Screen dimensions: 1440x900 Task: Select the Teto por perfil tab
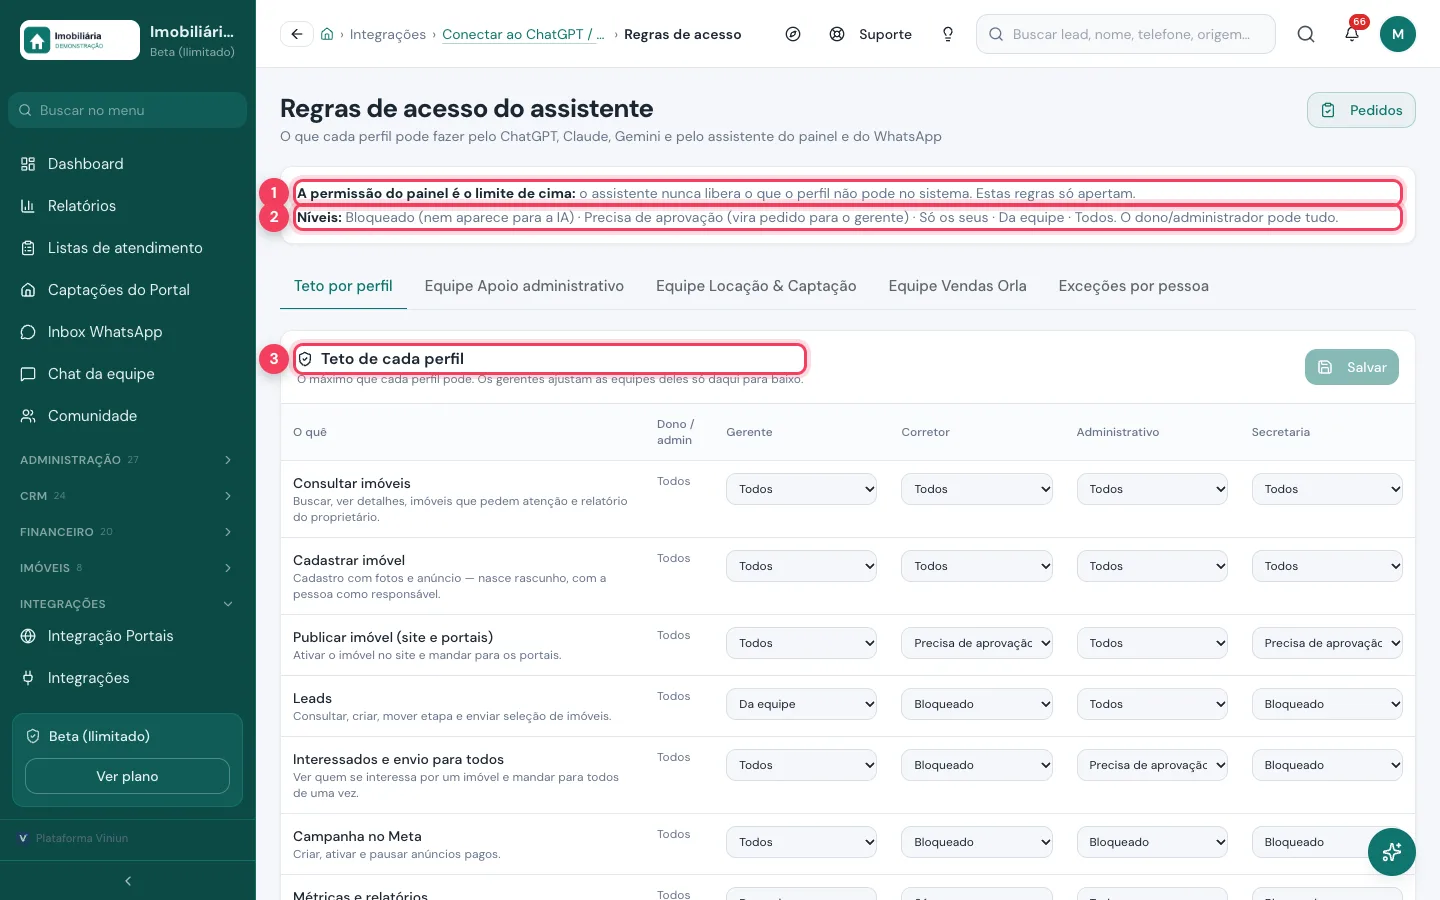pos(343,286)
